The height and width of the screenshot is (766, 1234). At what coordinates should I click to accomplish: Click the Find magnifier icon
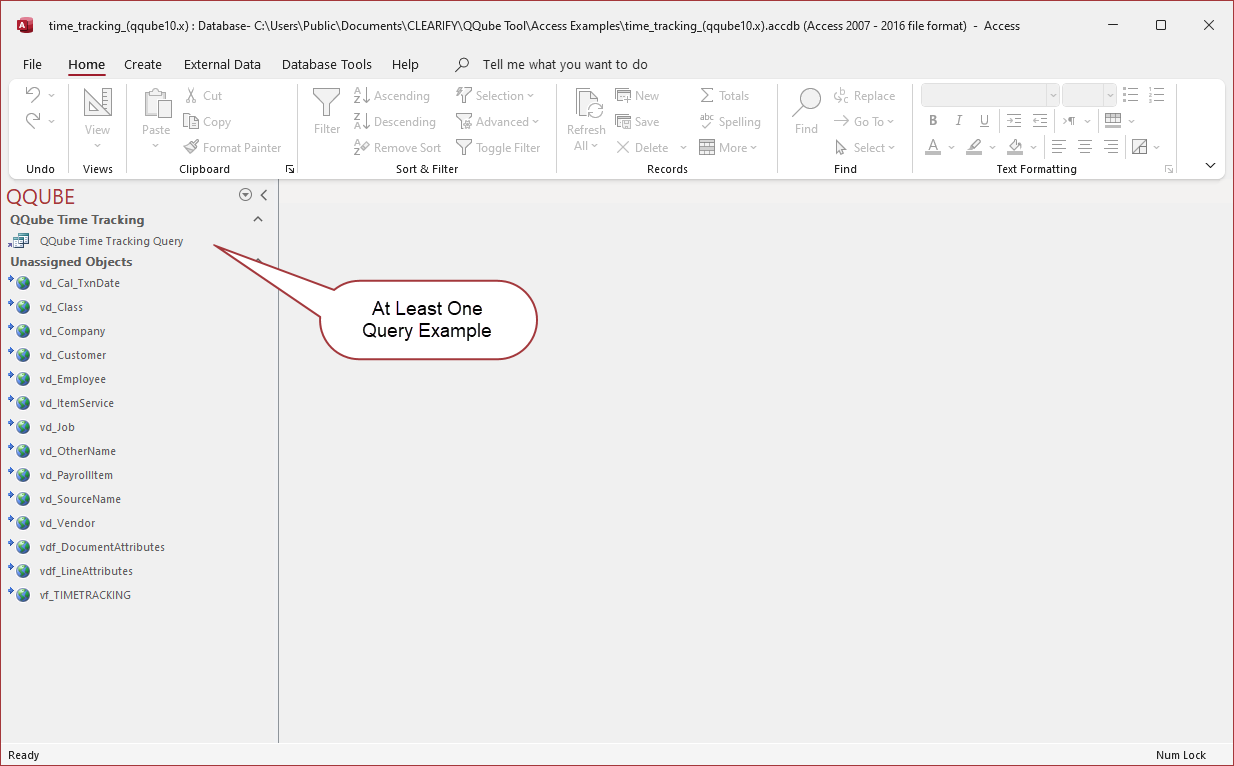807,102
